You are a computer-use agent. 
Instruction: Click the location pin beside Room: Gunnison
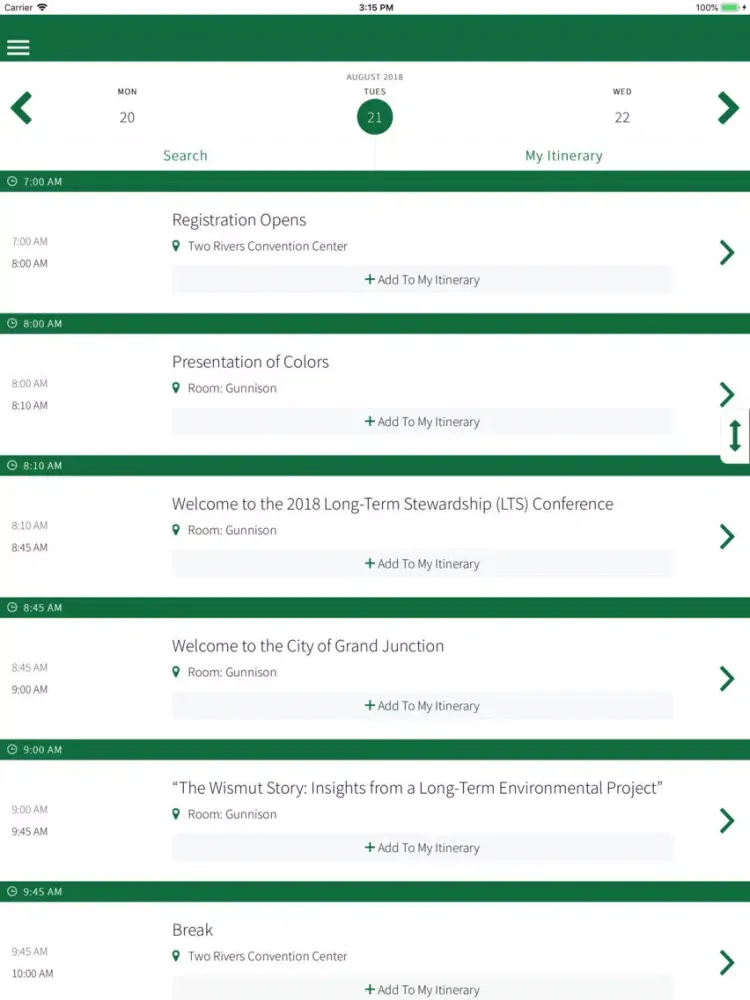(178, 388)
